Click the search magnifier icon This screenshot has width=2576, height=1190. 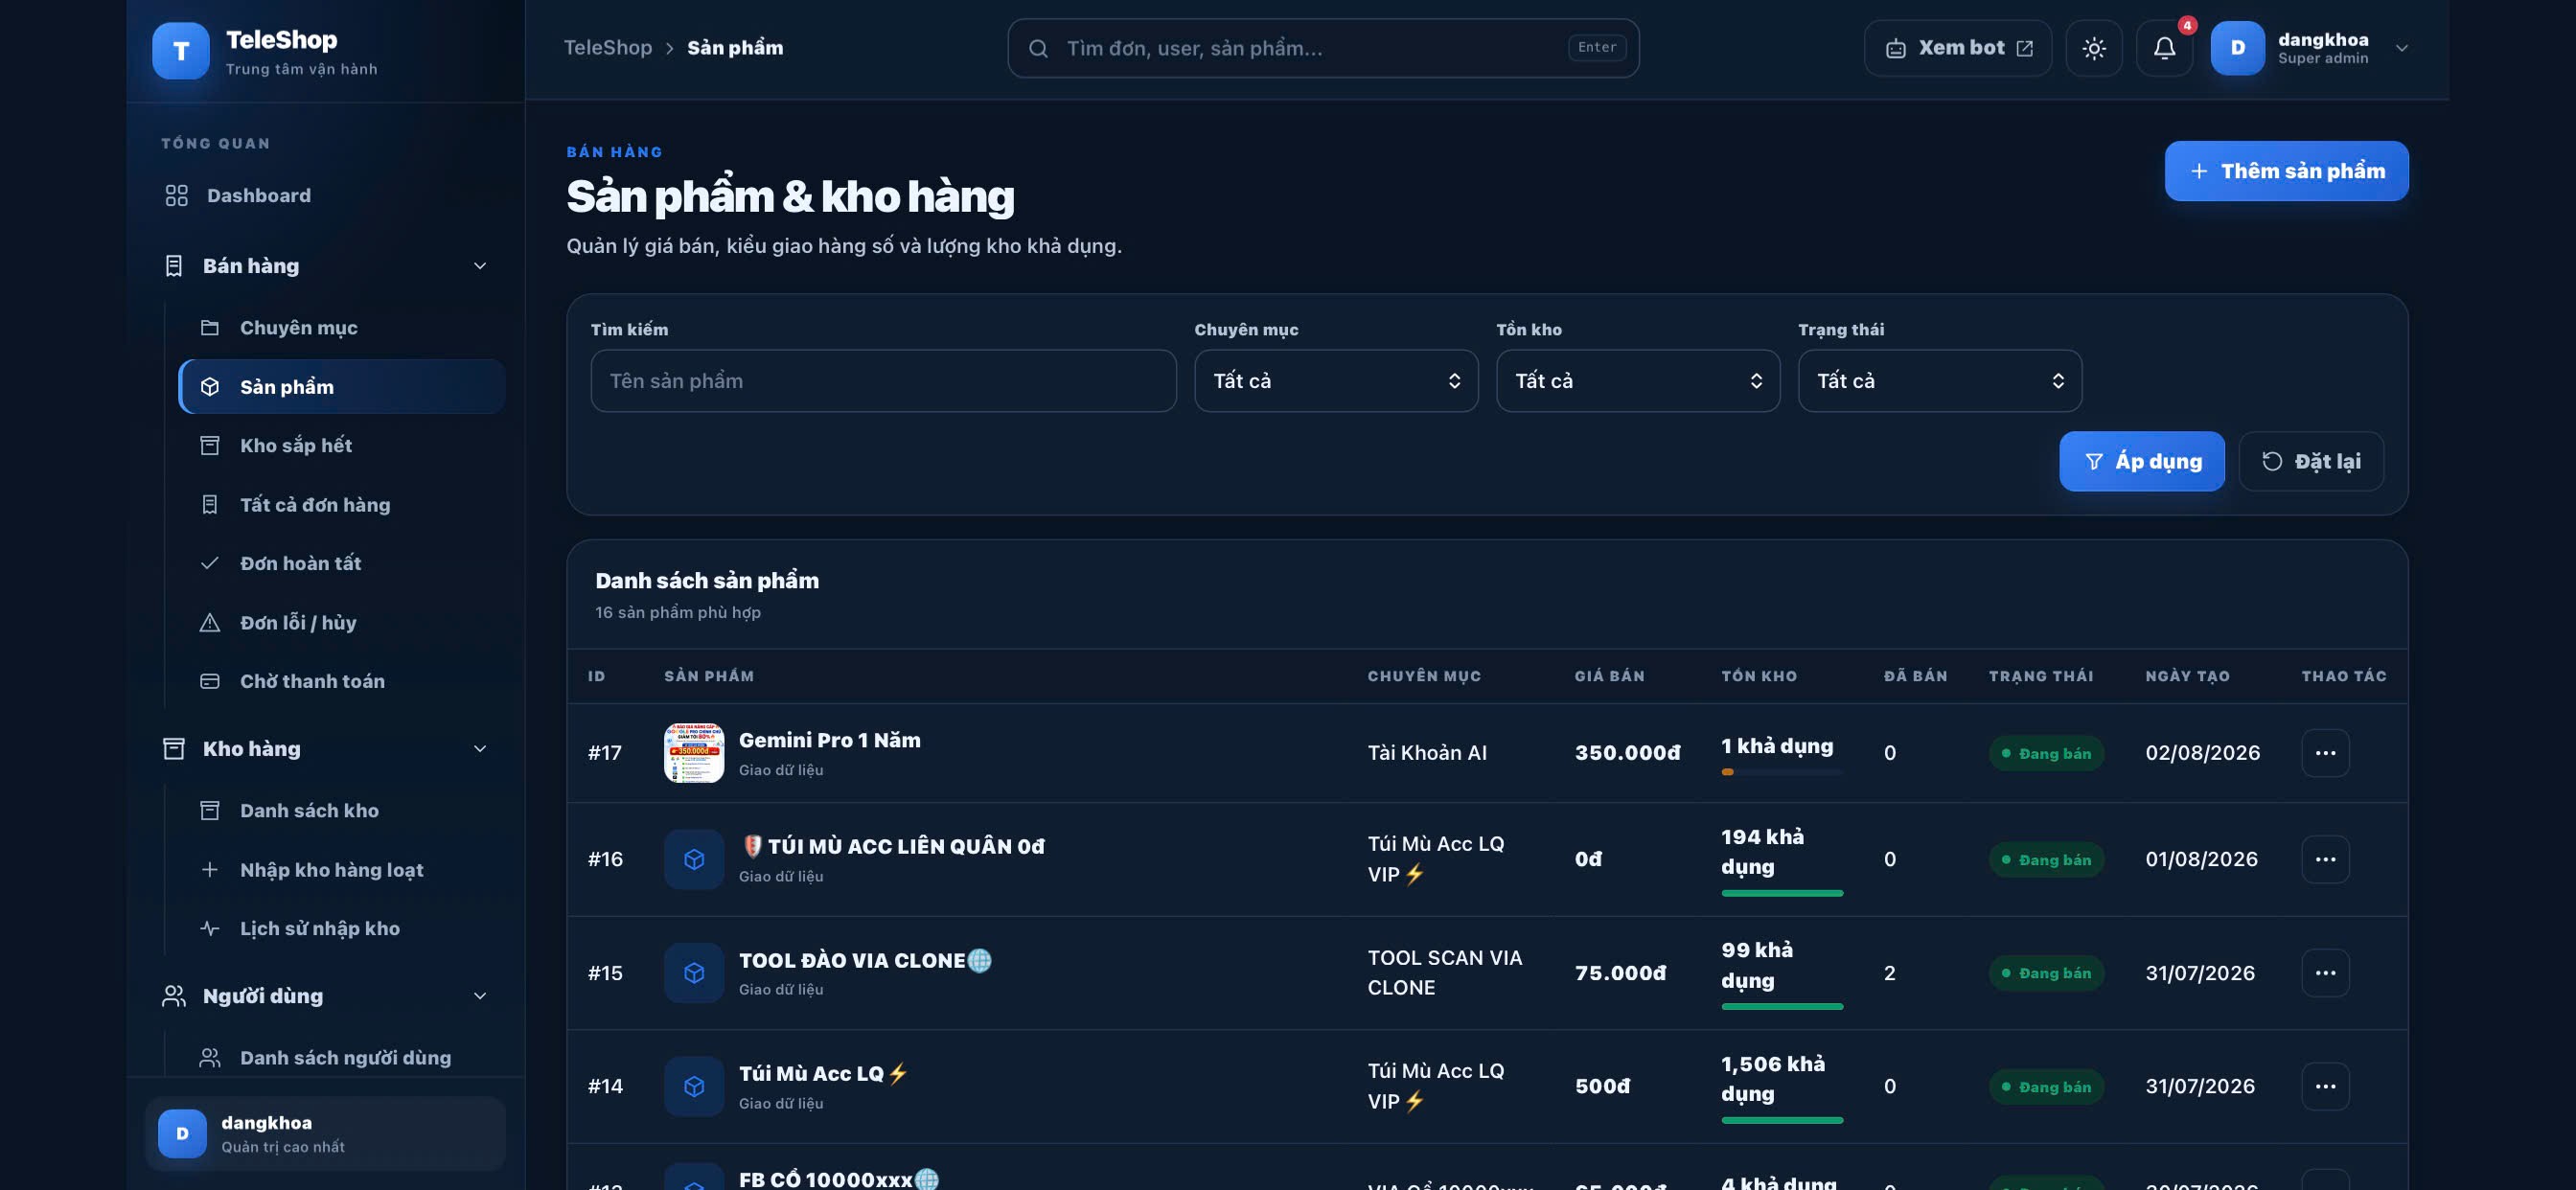1038,48
